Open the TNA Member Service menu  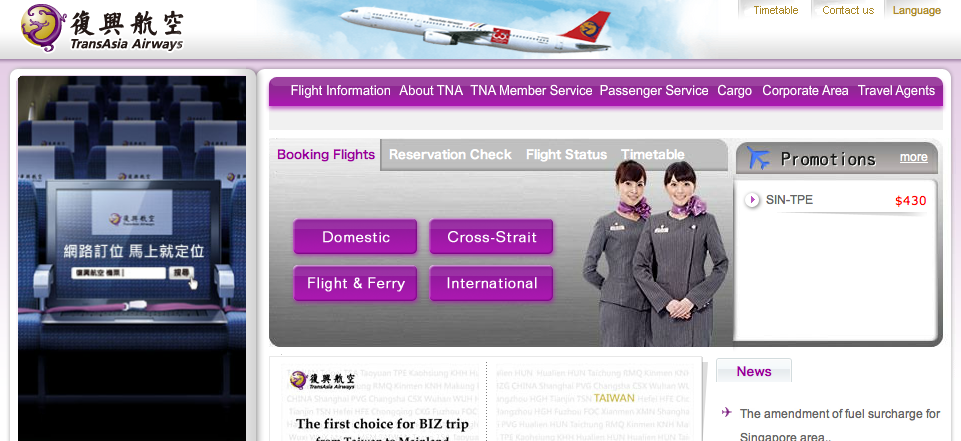point(531,91)
